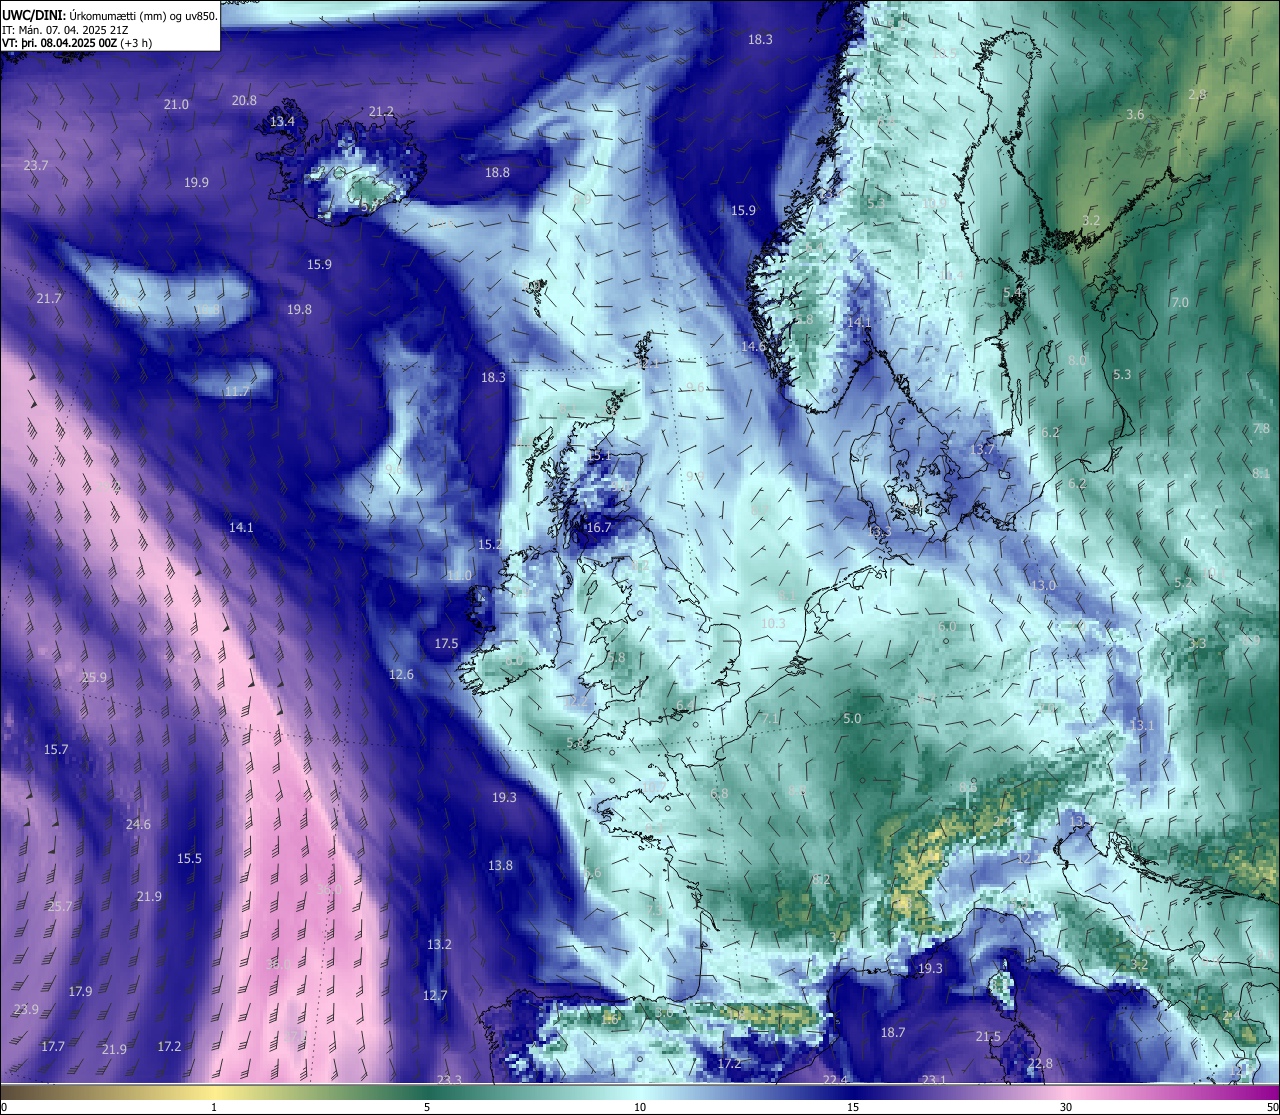This screenshot has height=1115, width=1280.
Task: Click the map value 23.3
Action: coord(450,1080)
